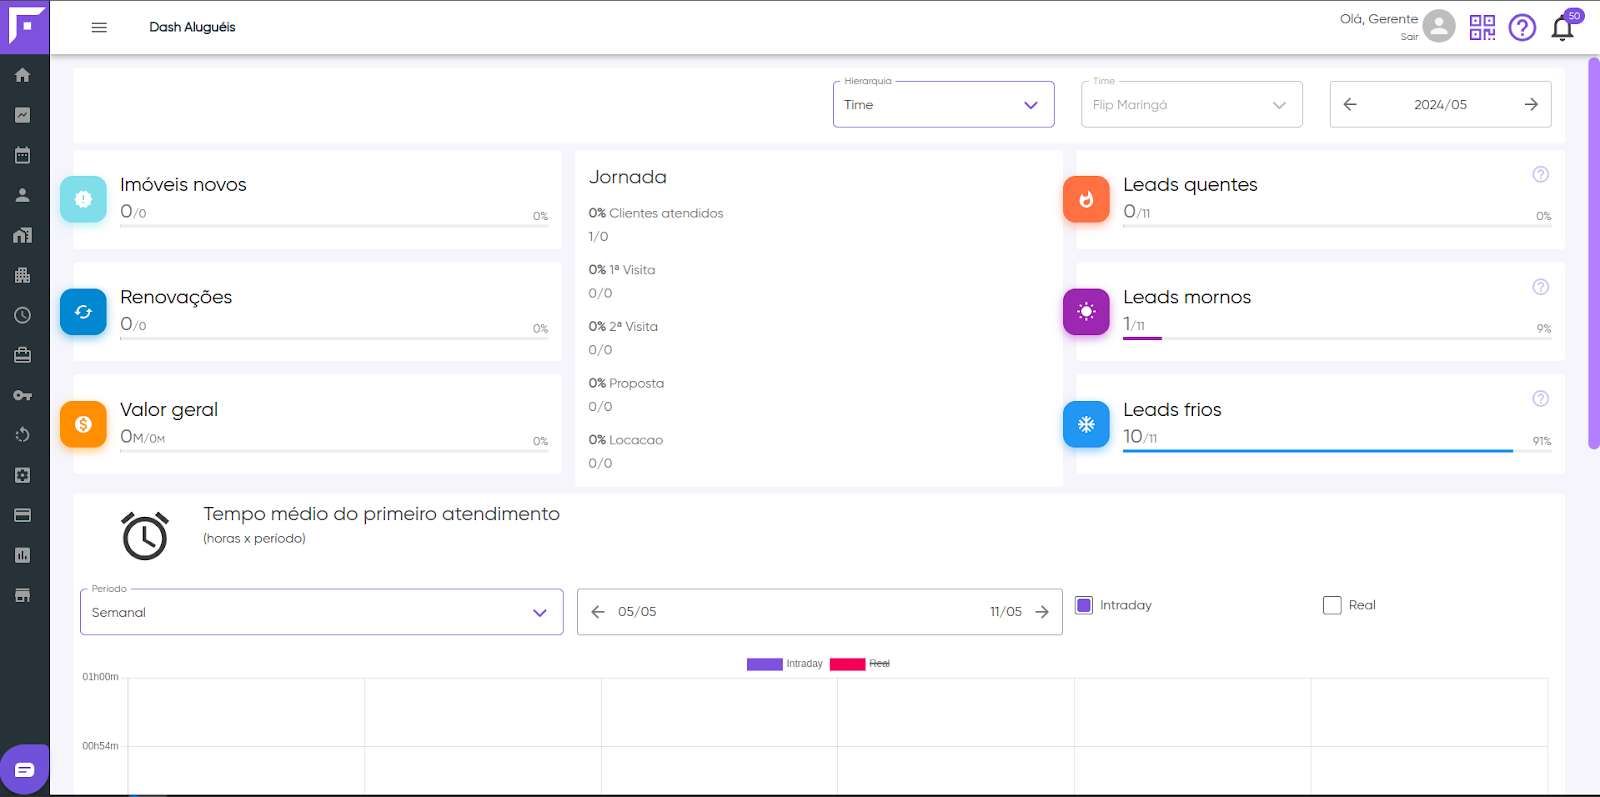Click the Dash Aluguéis page title
The width and height of the screenshot is (1600, 797).
(192, 27)
